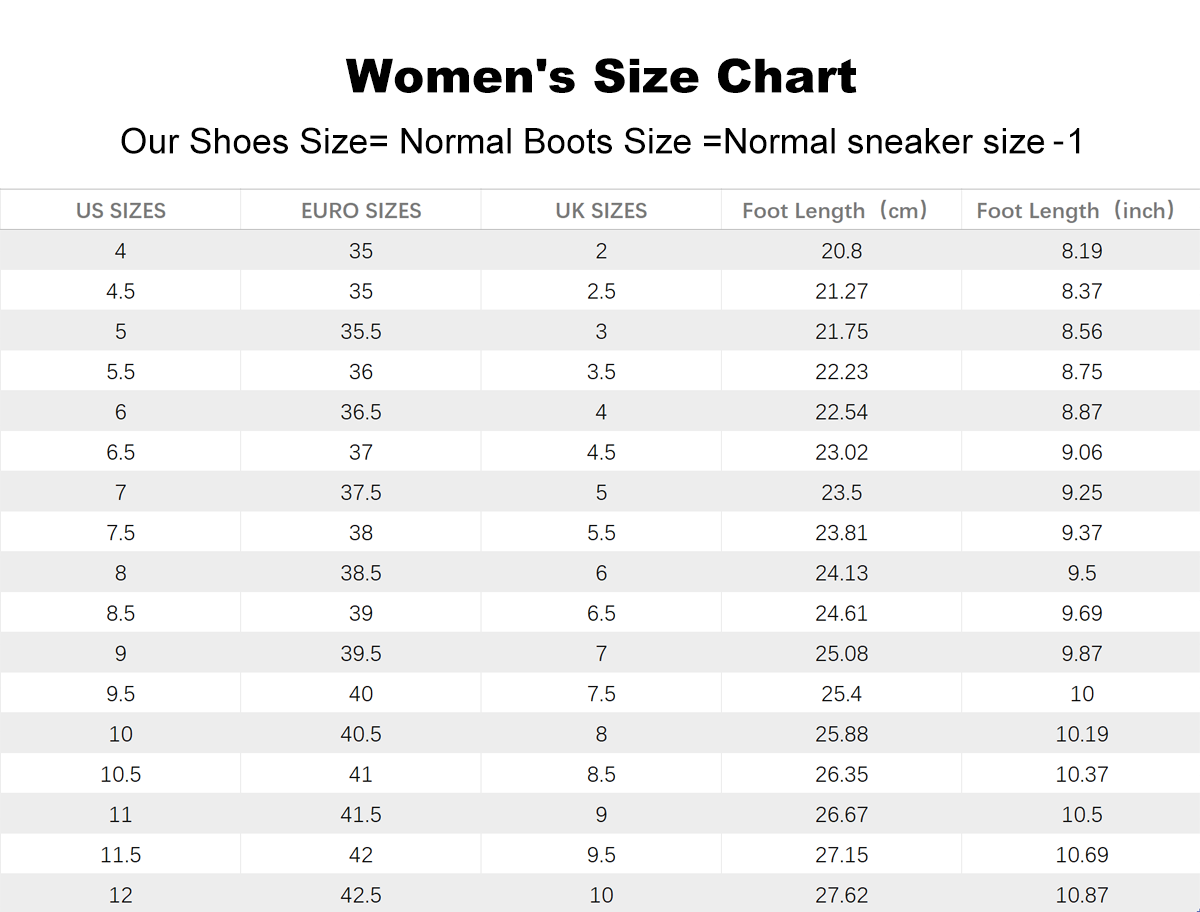Screen dimensions: 1200x912
Task: Select the EURO size 42.5 cell
Action: tap(361, 895)
